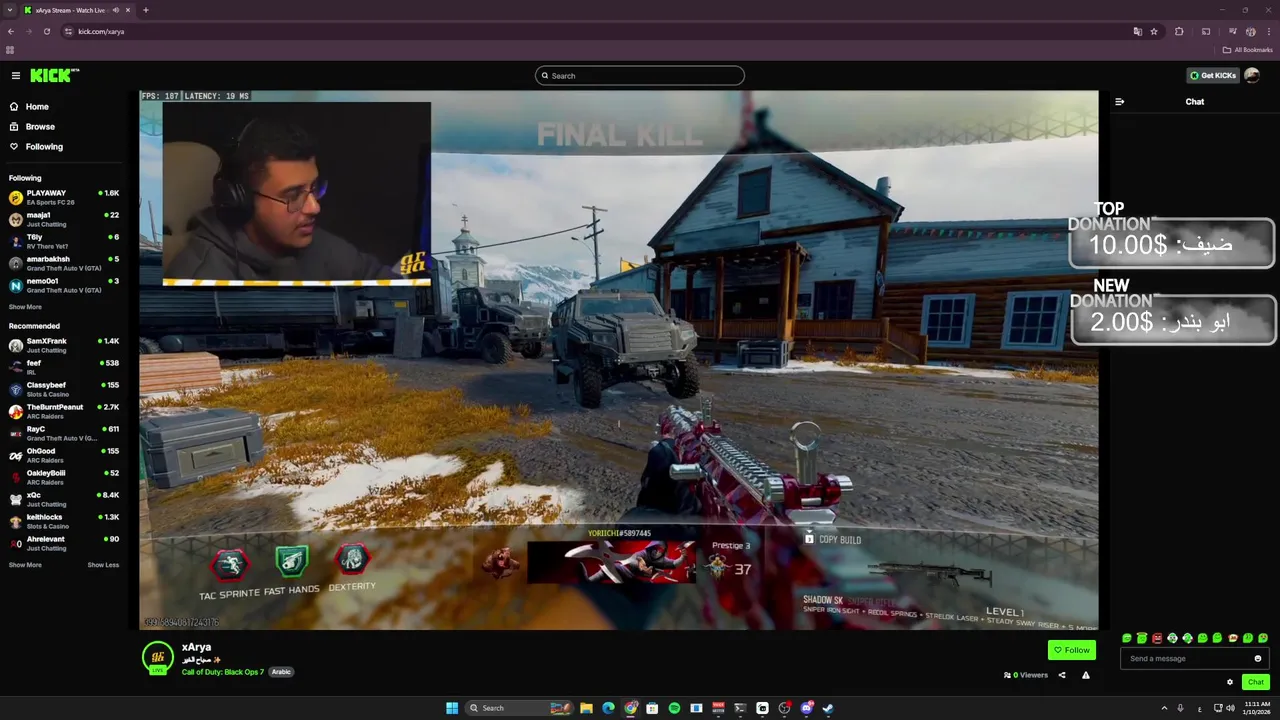Open TheBurntPeanut recommended channel
Viewport: 1280px width, 720px height.
coord(64,411)
